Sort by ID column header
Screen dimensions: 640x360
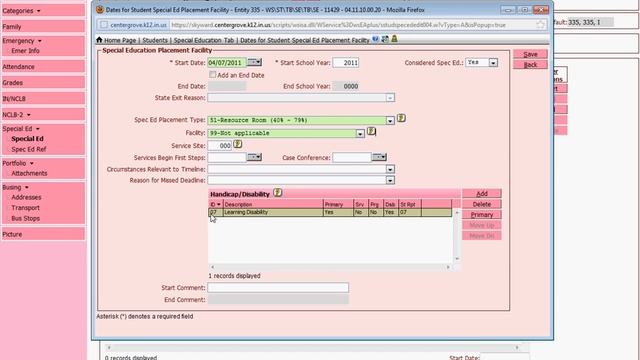pyautogui.click(x=216, y=204)
